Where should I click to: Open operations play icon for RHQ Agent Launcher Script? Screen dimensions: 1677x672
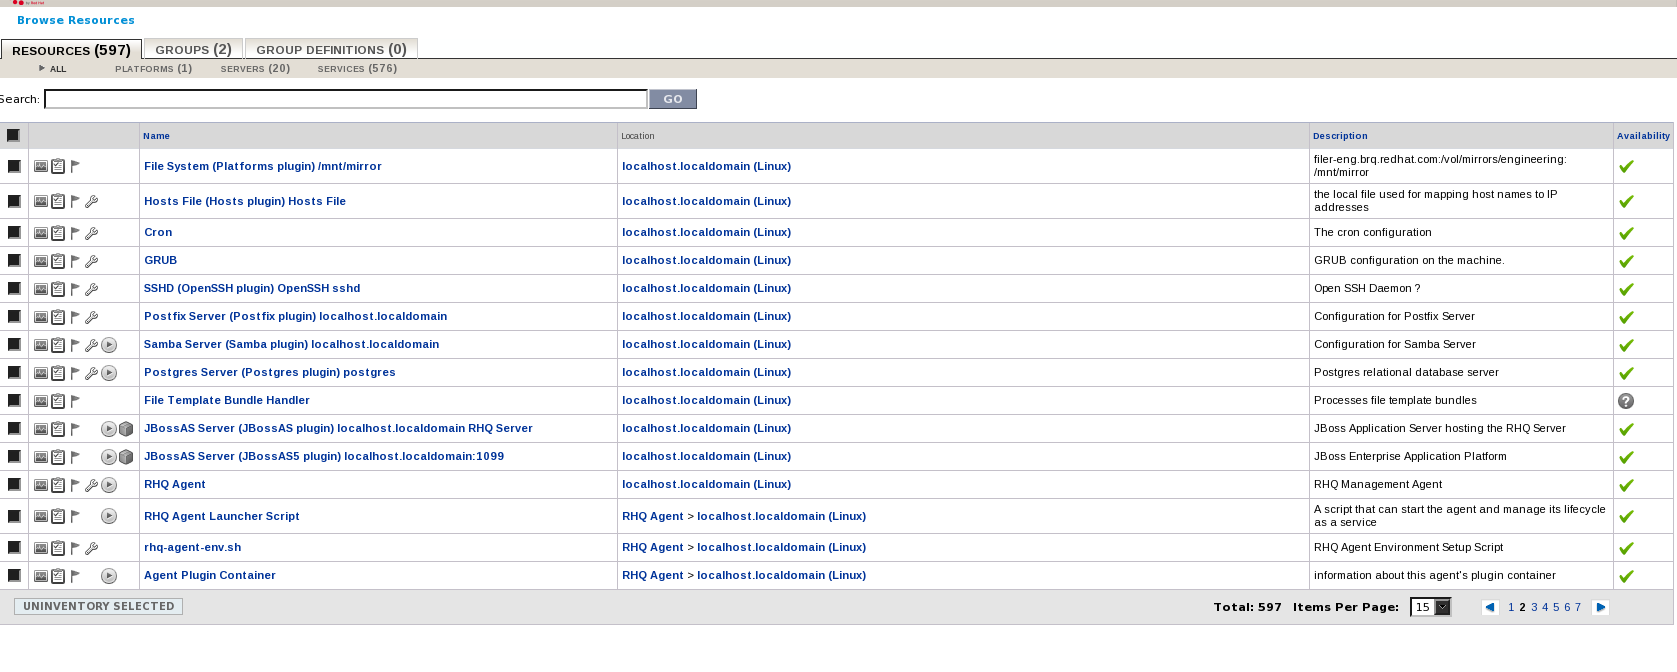[x=109, y=516]
